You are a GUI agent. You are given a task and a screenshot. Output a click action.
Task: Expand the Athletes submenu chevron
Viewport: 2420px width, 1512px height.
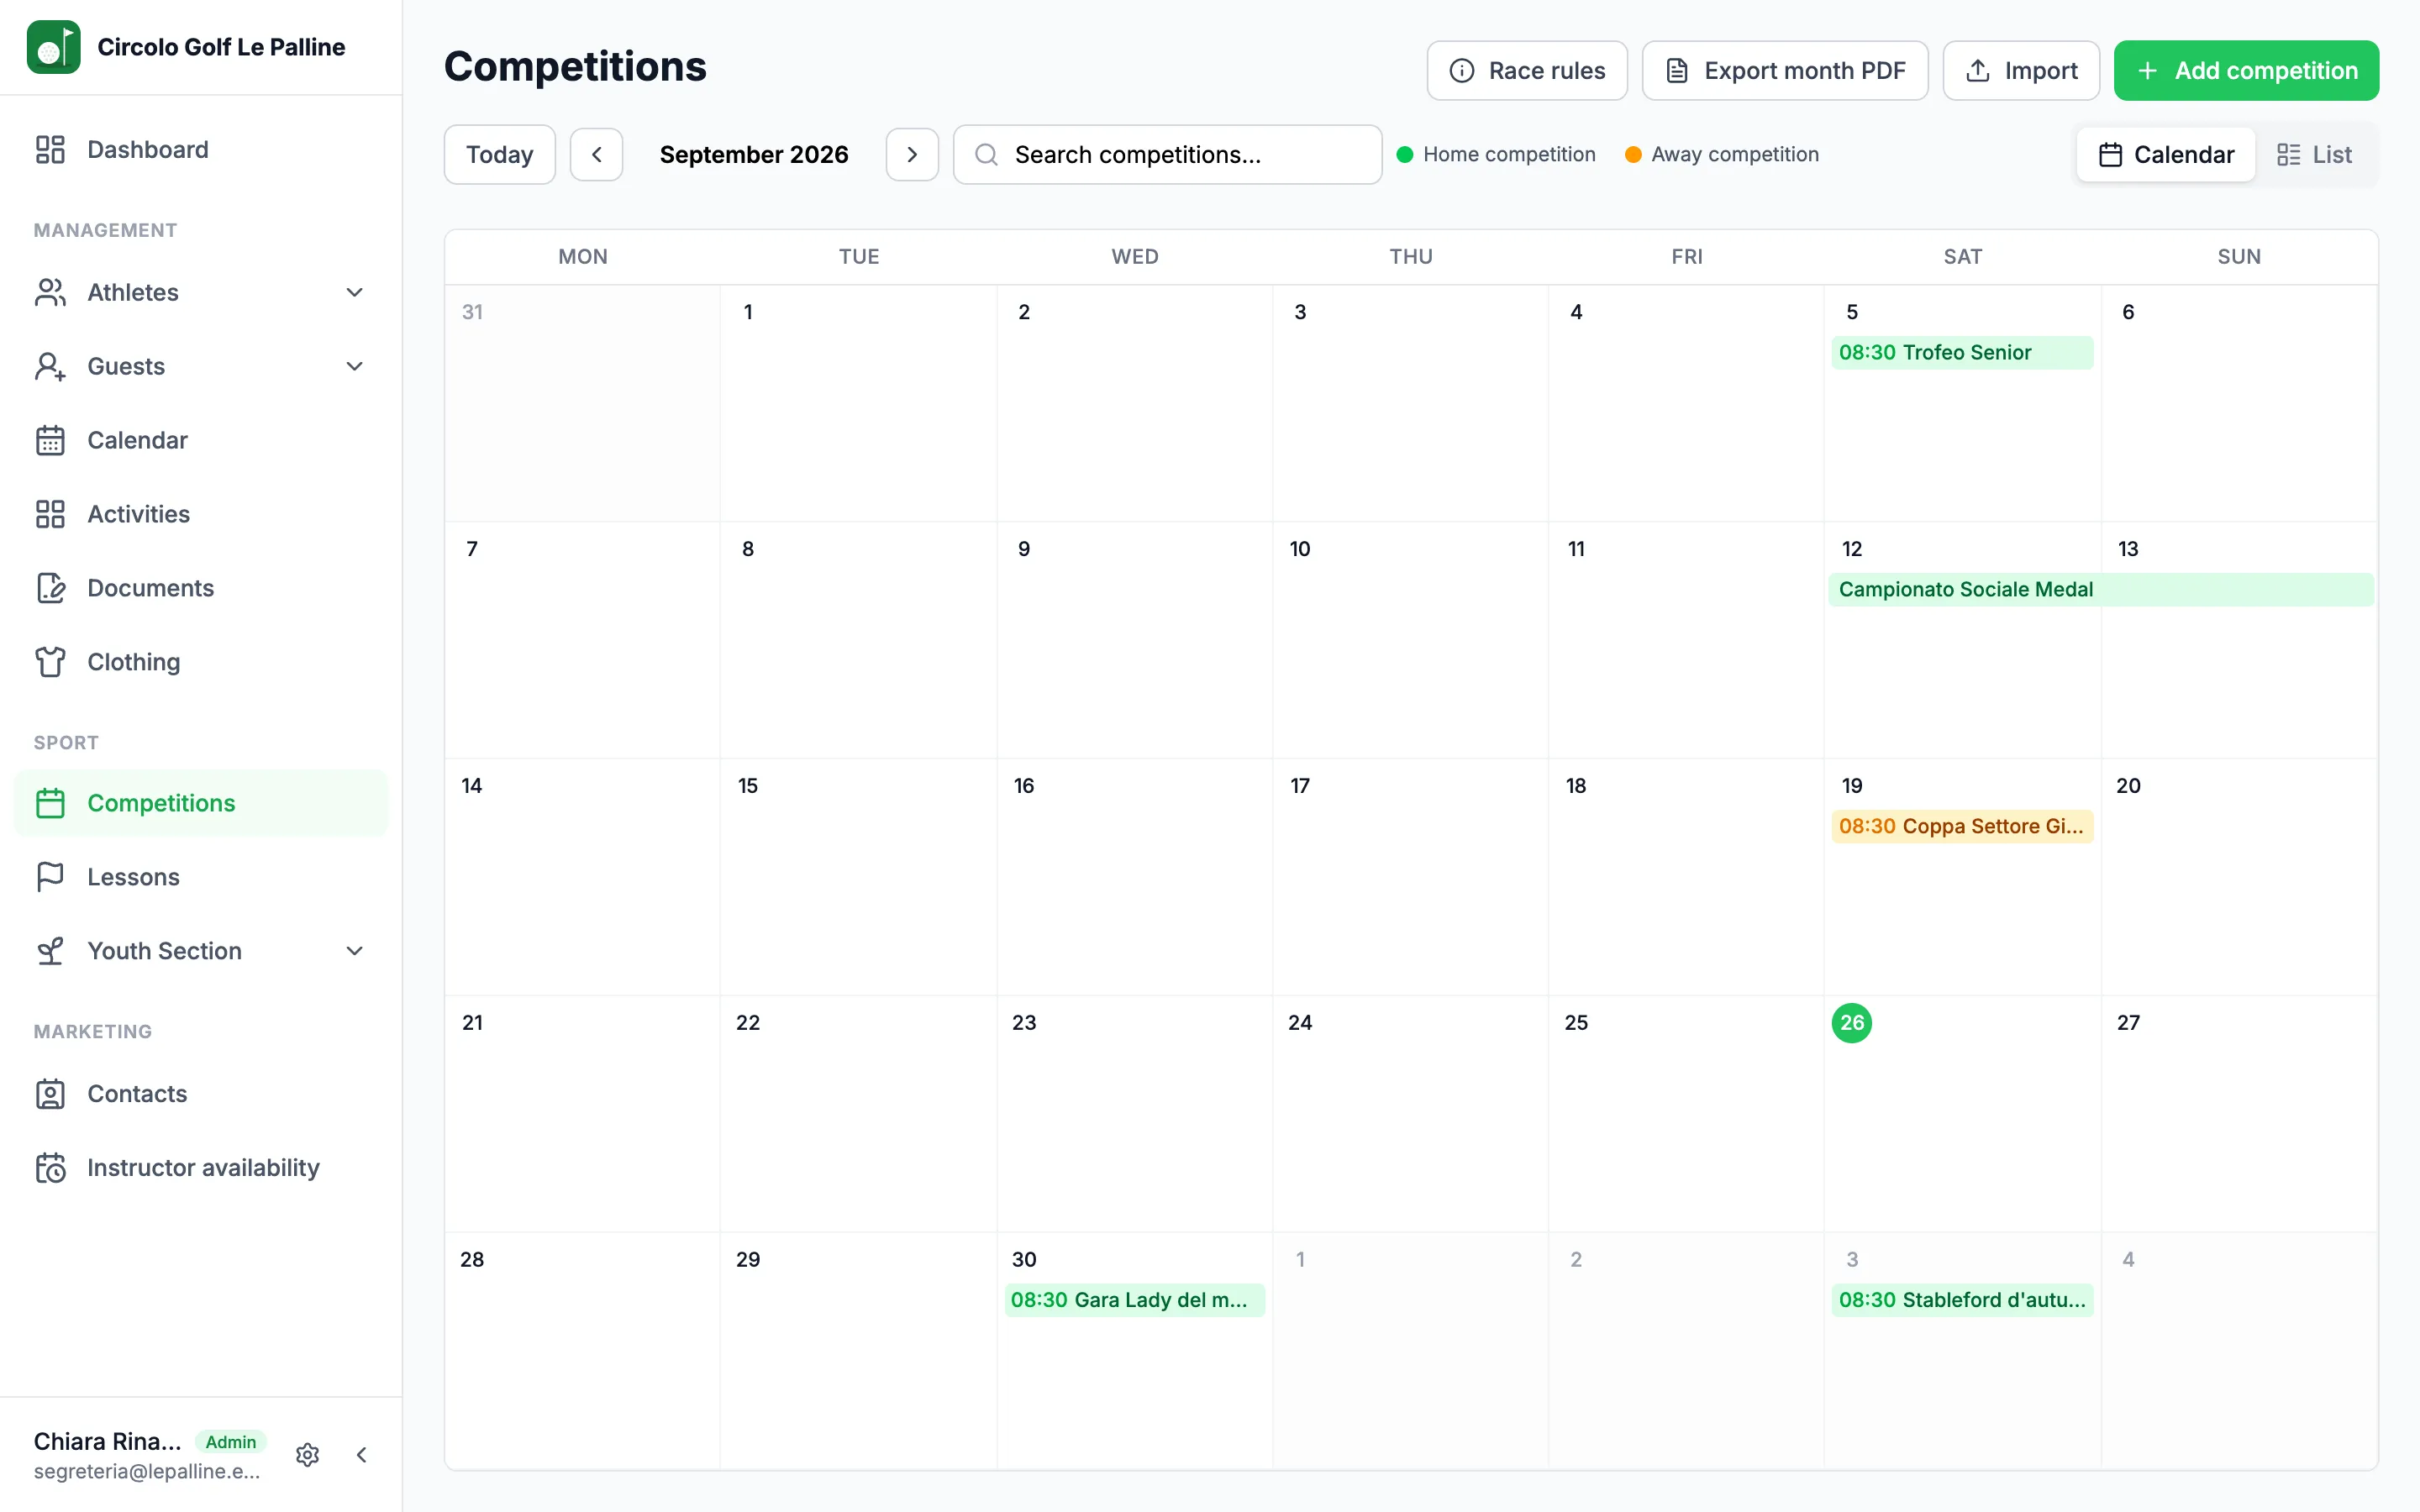pyautogui.click(x=354, y=292)
